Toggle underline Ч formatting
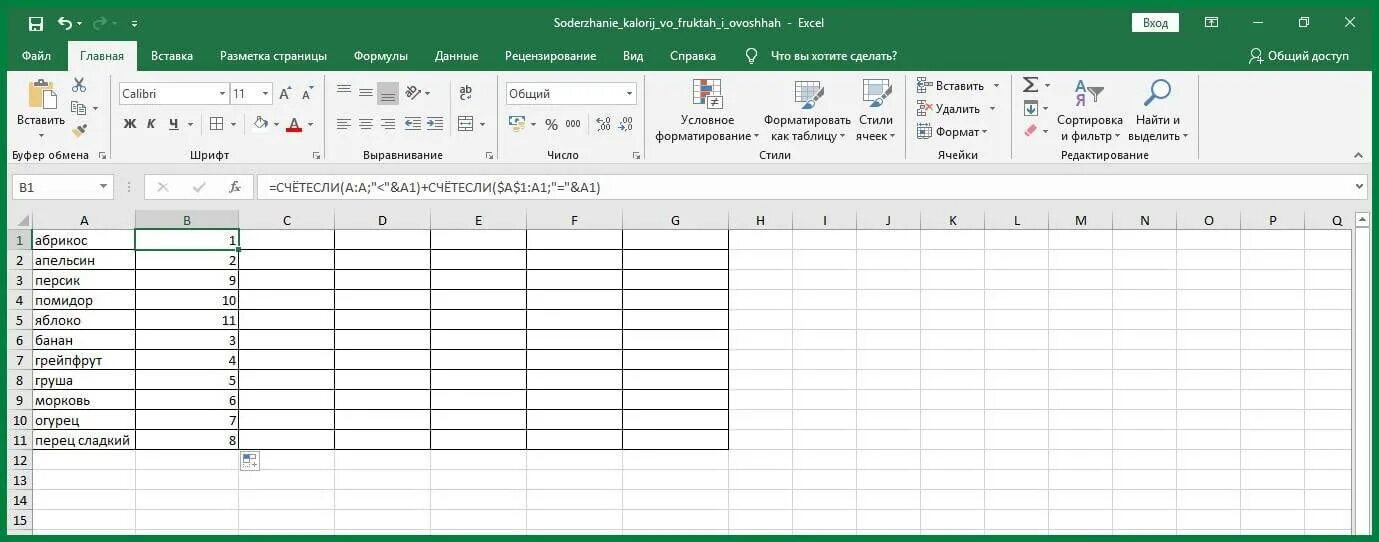This screenshot has width=1379, height=542. (x=174, y=124)
